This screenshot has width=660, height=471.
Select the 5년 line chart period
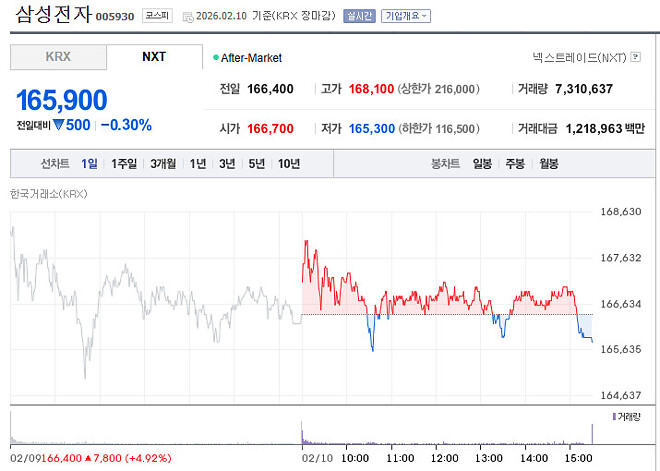(x=257, y=163)
